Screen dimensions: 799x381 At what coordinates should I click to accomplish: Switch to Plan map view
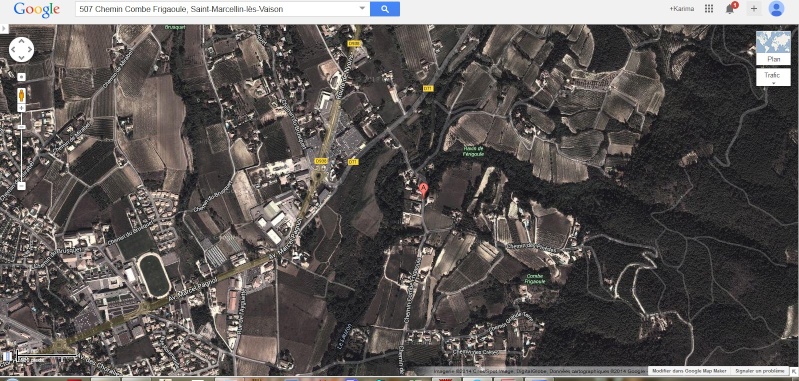click(773, 48)
